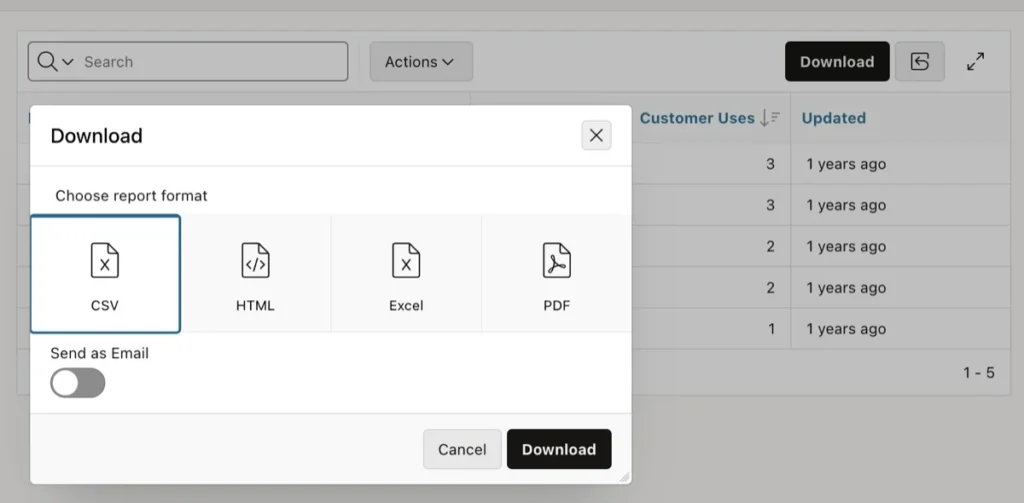This screenshot has width=1024, height=503.
Task: Click the Send as Email label
Action: [x=99, y=353]
